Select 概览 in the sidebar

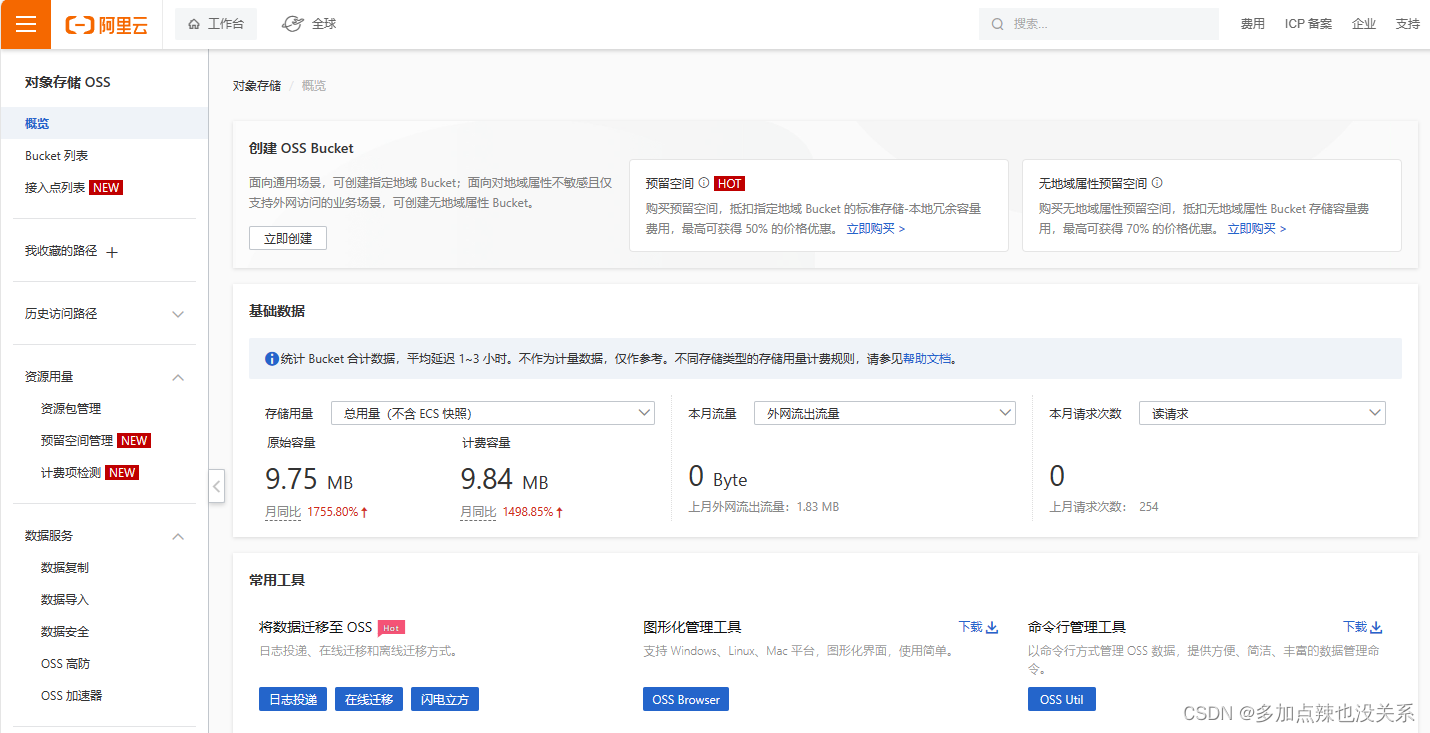coord(104,124)
